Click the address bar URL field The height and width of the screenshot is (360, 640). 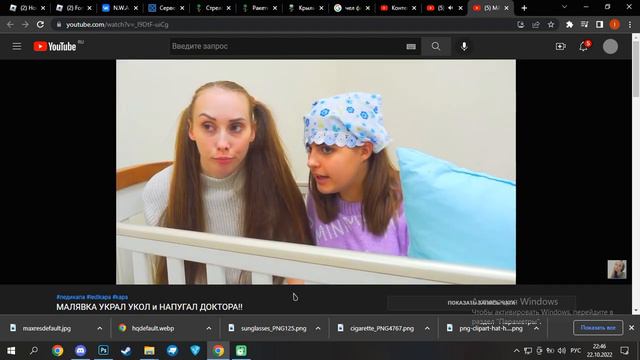click(286, 24)
